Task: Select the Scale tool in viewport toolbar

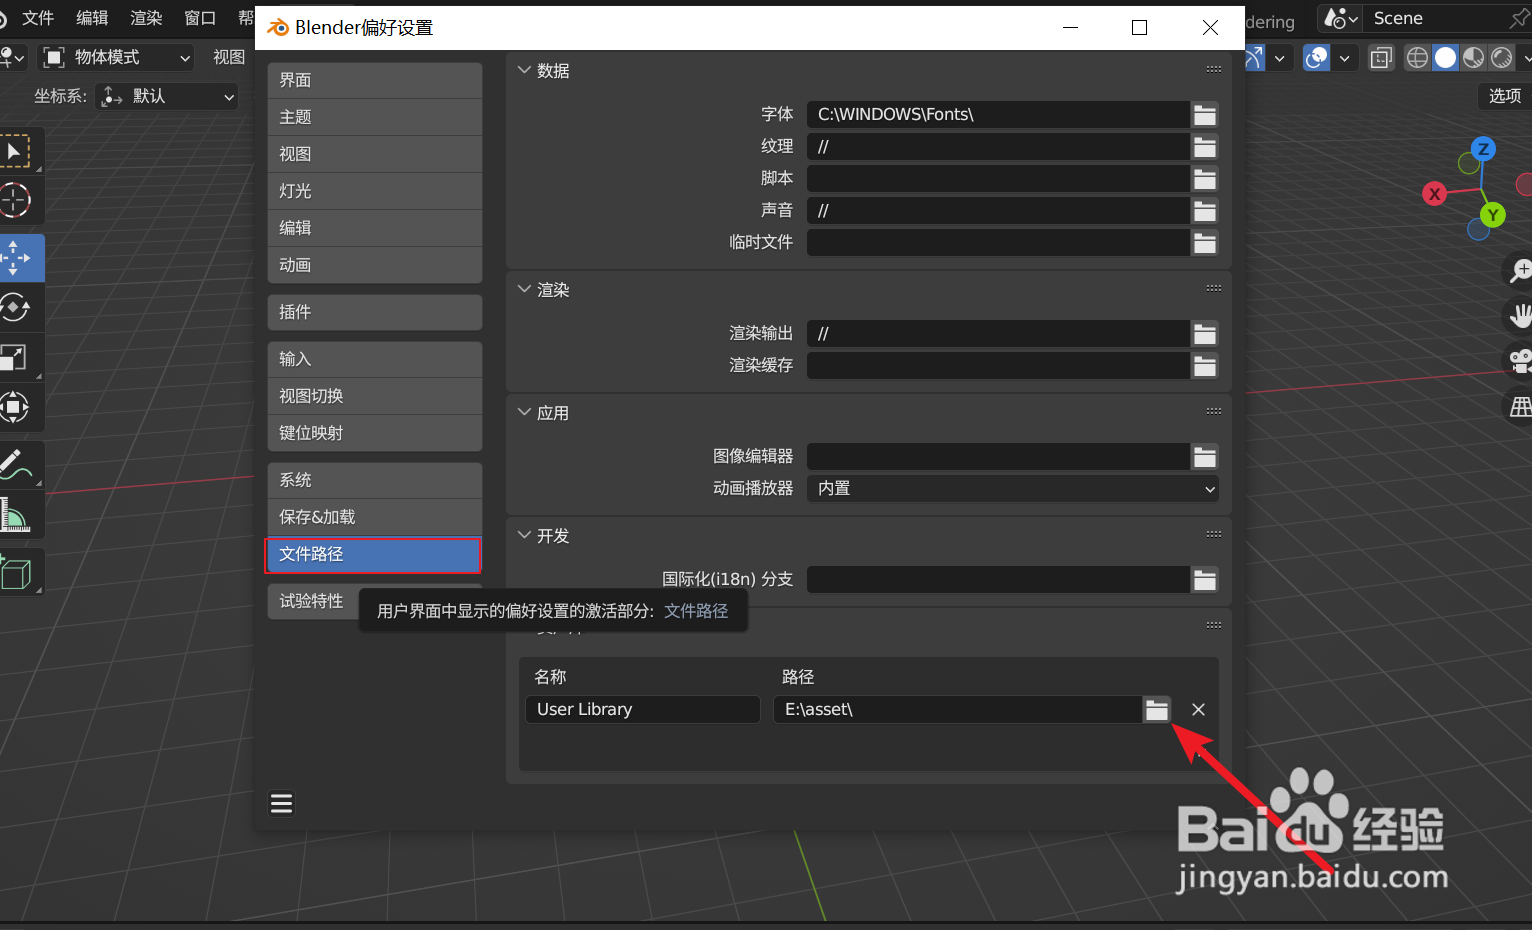Action: point(16,358)
